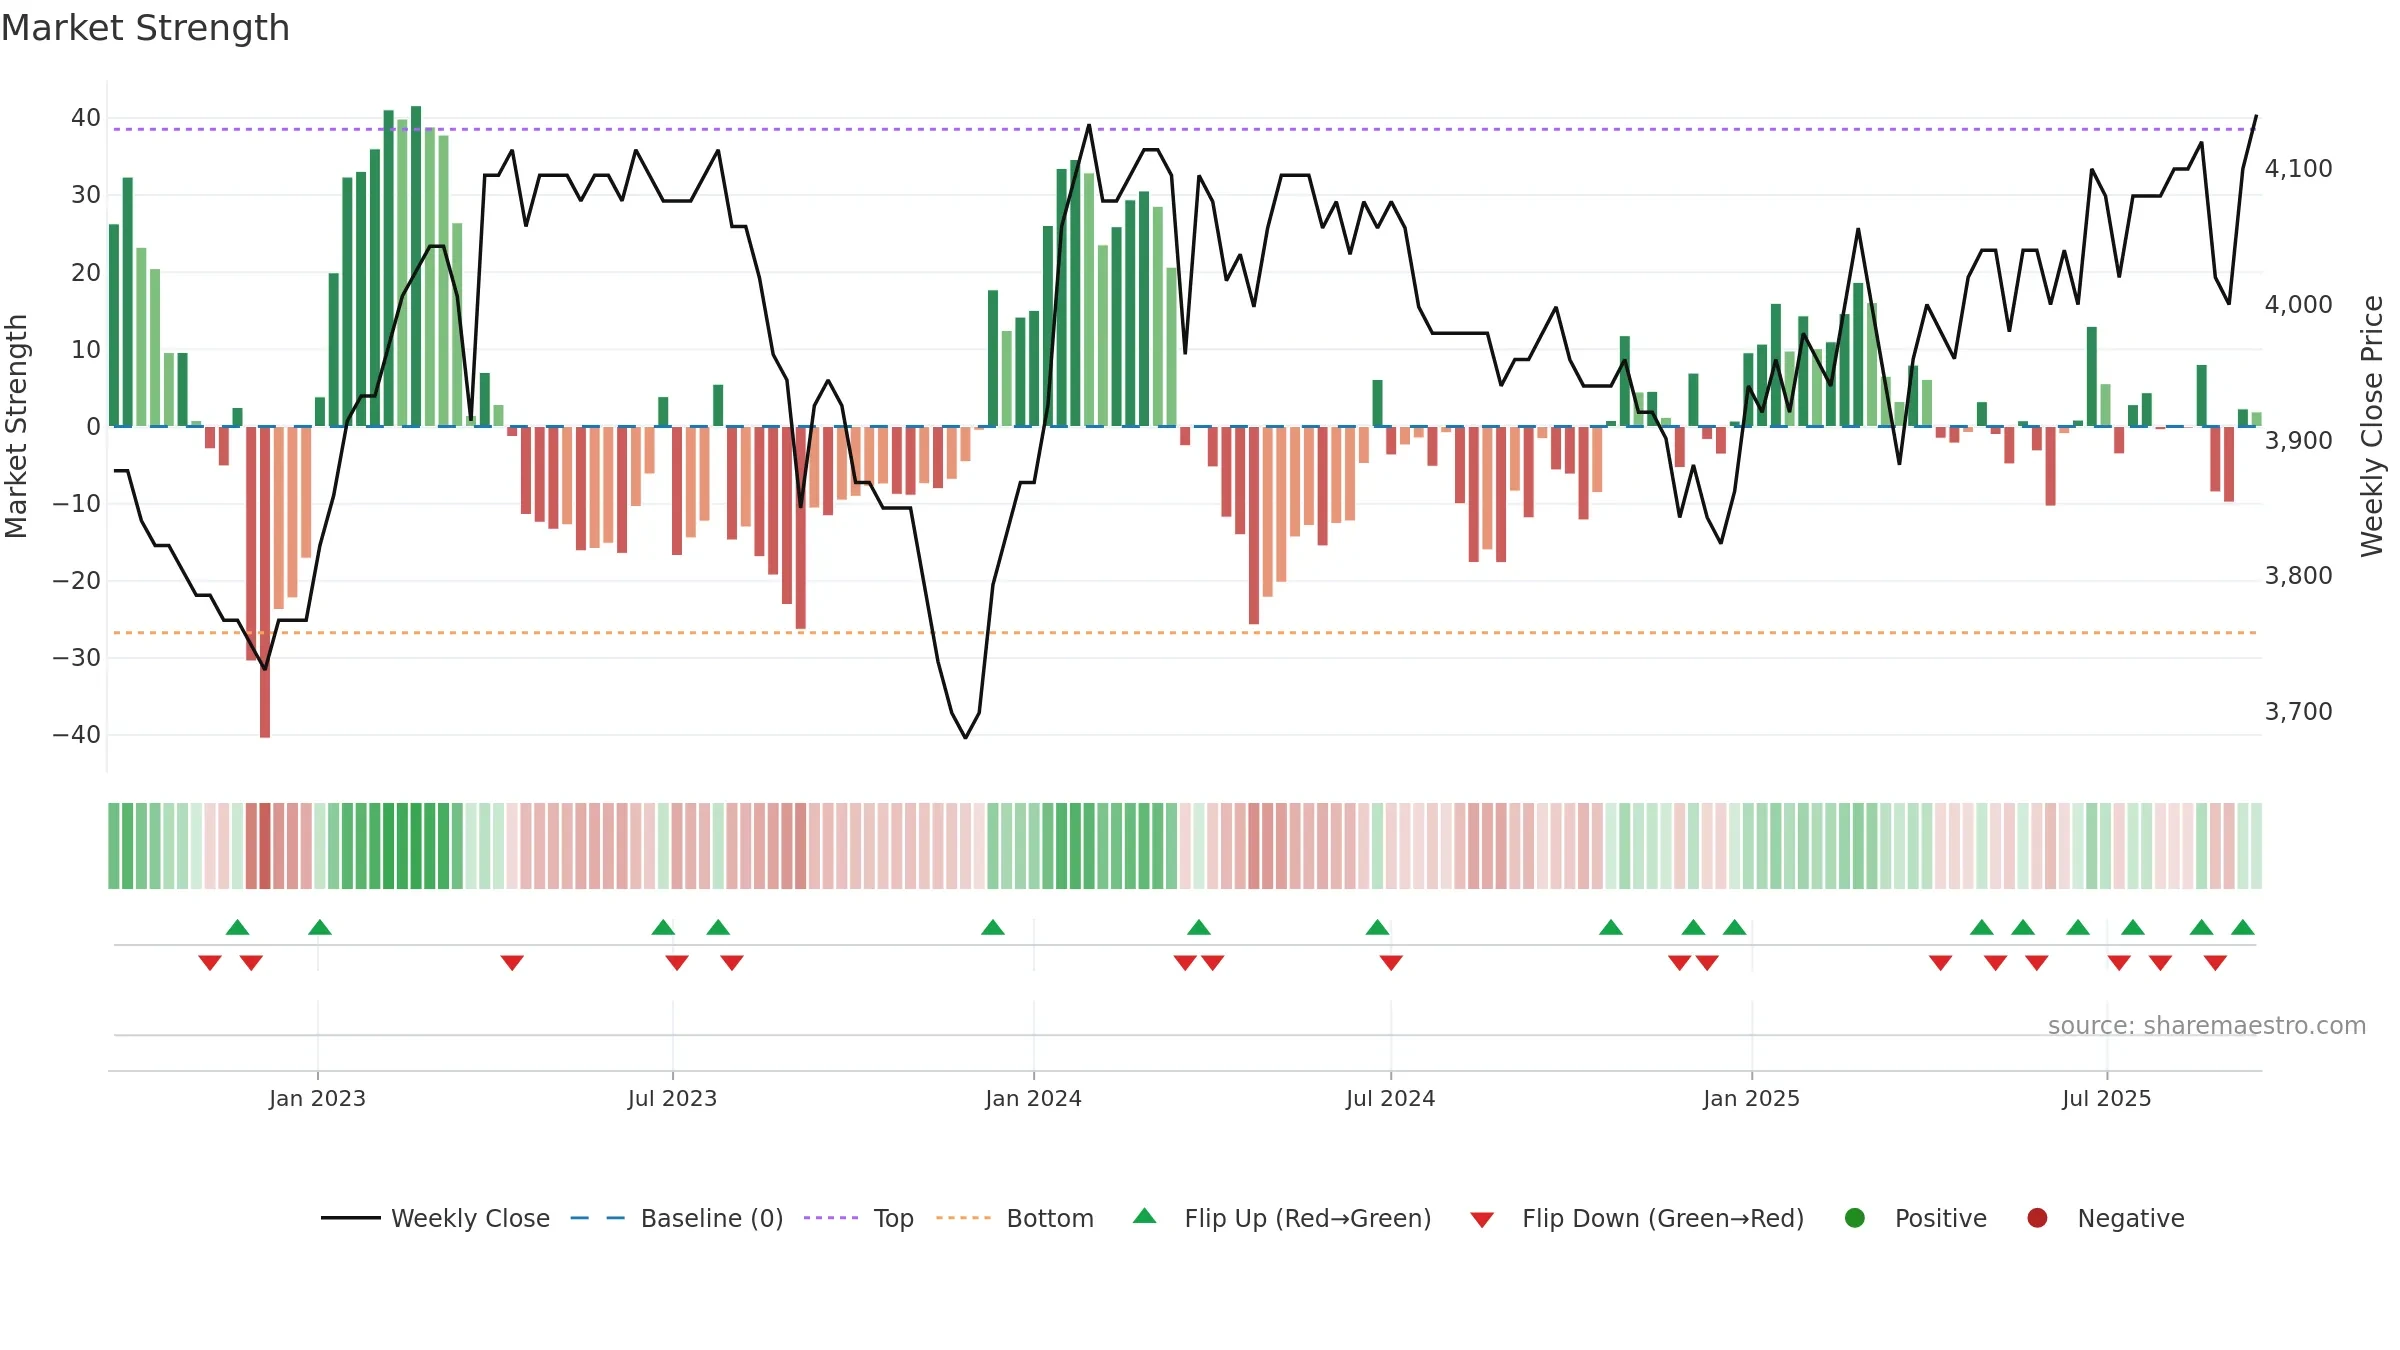This screenshot has width=2400, height=1350.
Task: Click the lone red flip-down triangle between Jan 2023 and Jul 2023
Action: pos(512,962)
